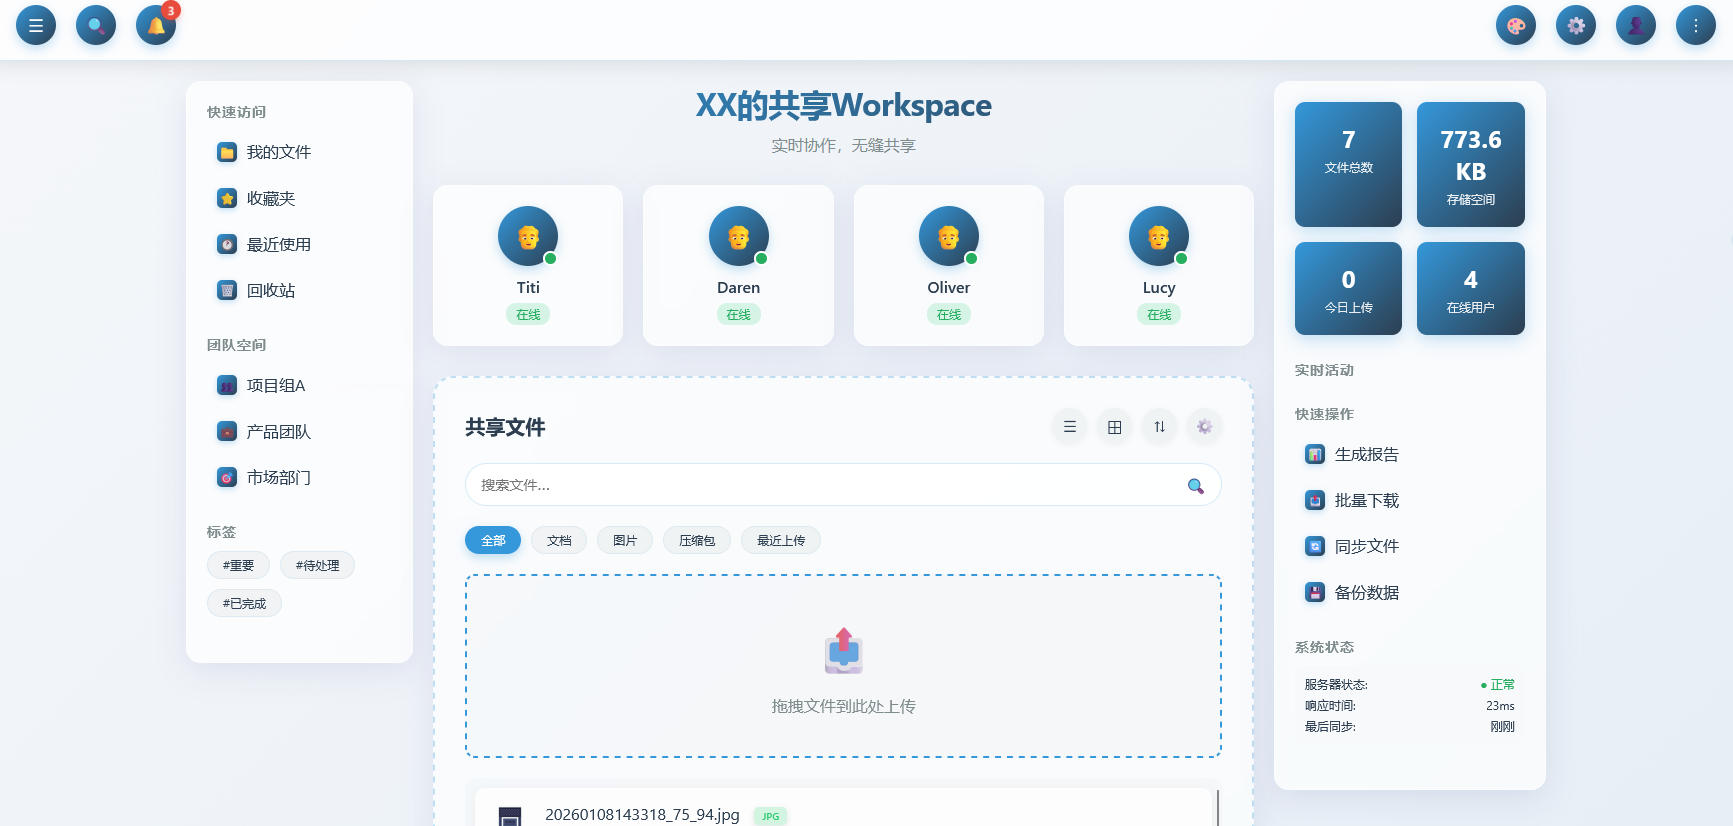Click the 备份数据 disk icon
1733x826 pixels.
coord(1315,592)
